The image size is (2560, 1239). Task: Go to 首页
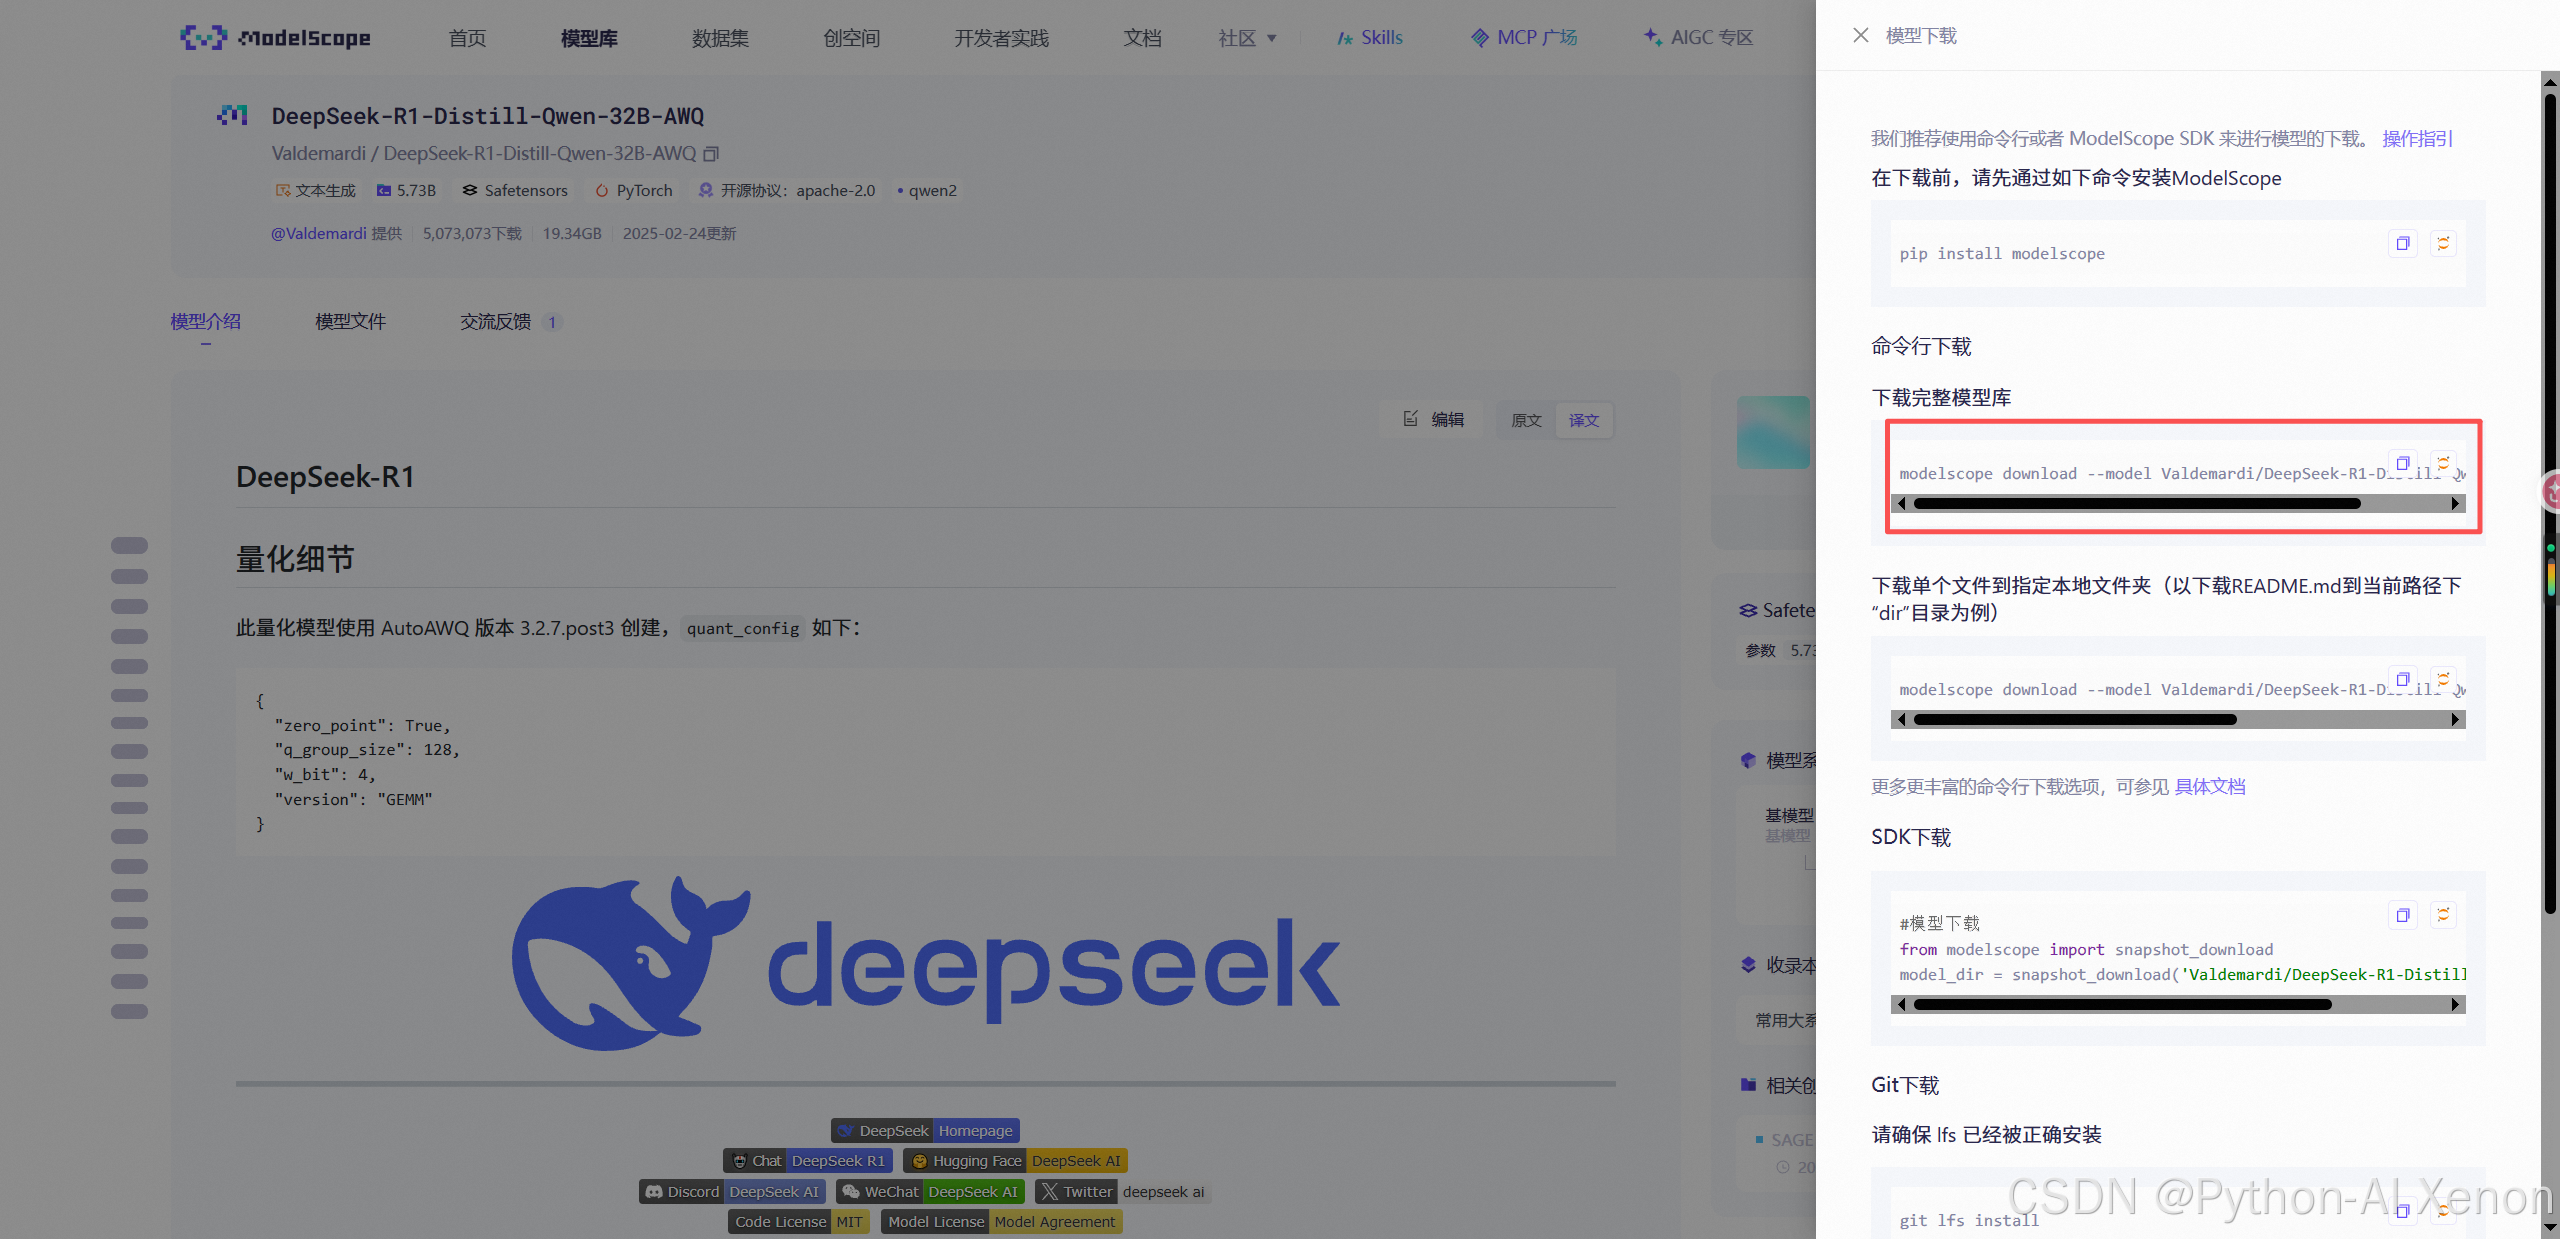pos(467,38)
